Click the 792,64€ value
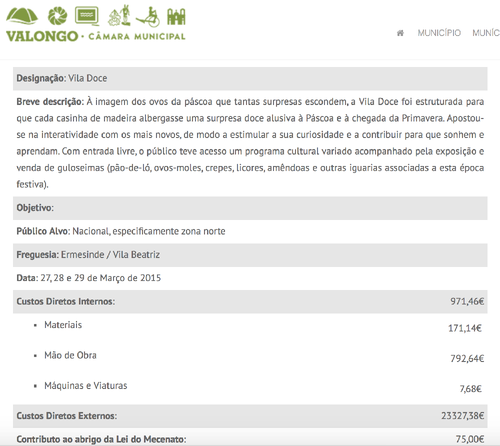The width and height of the screenshot is (500, 446). tap(467, 359)
